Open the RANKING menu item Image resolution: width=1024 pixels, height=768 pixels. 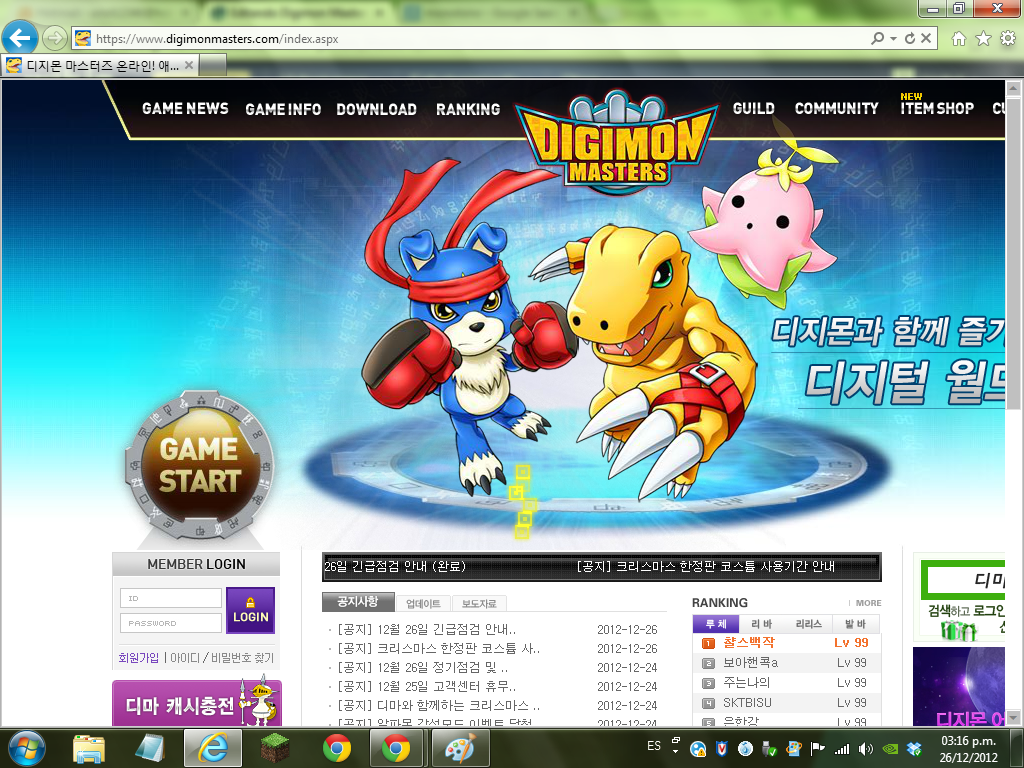click(x=468, y=109)
